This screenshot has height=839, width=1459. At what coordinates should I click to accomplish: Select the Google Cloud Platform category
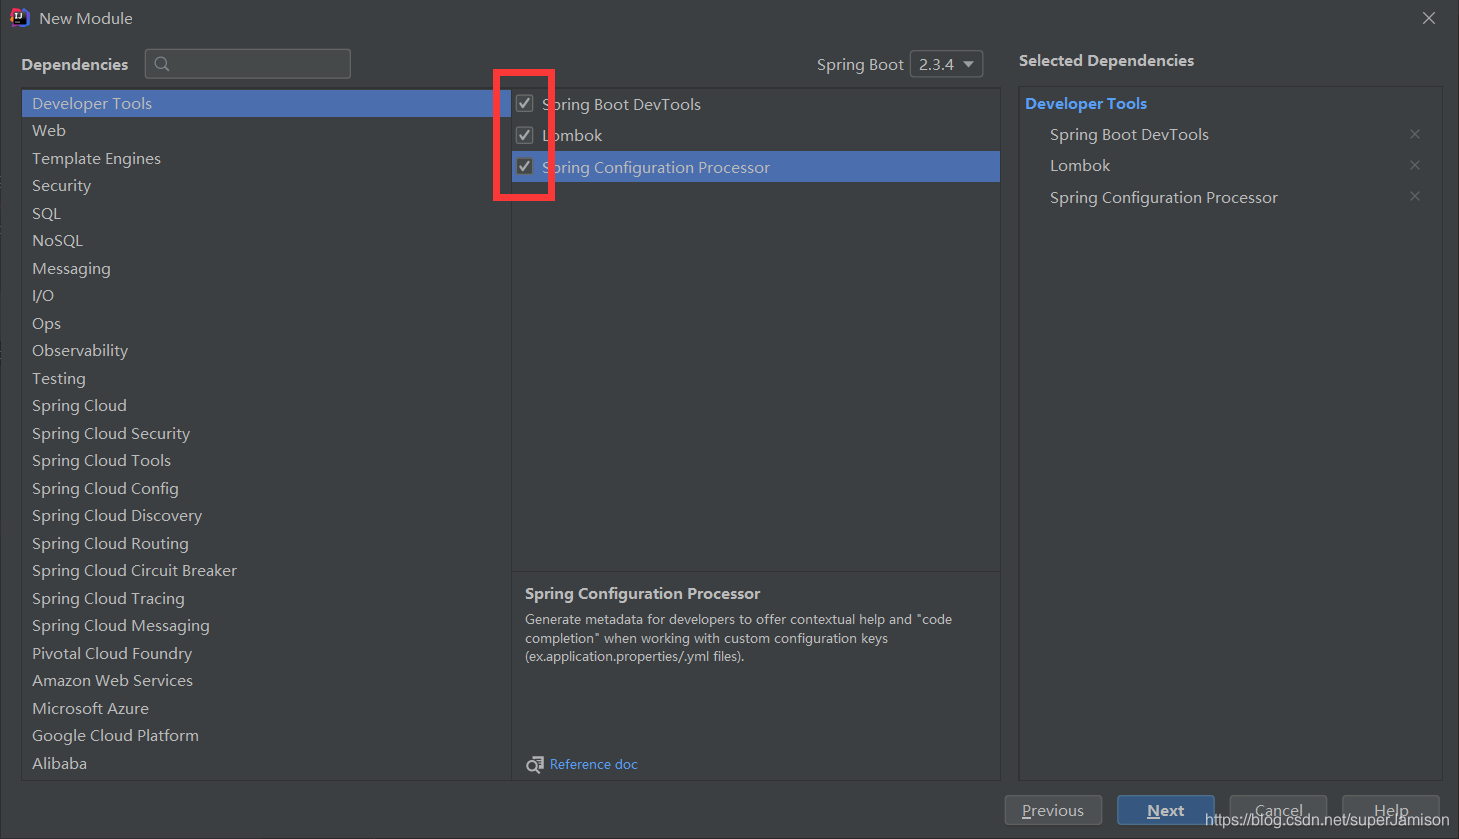[266, 736]
